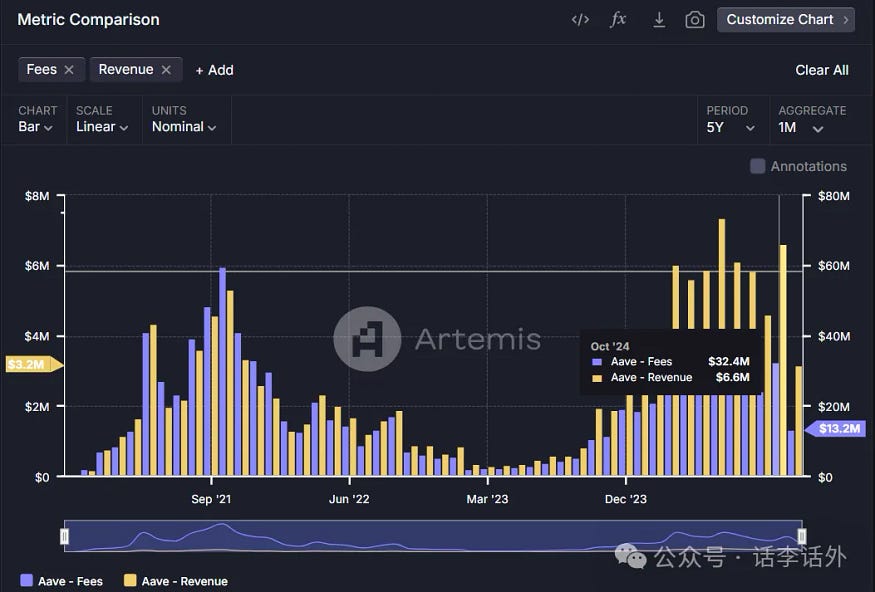Open the fx formula function
Screen dimensions: 875x592
618,20
